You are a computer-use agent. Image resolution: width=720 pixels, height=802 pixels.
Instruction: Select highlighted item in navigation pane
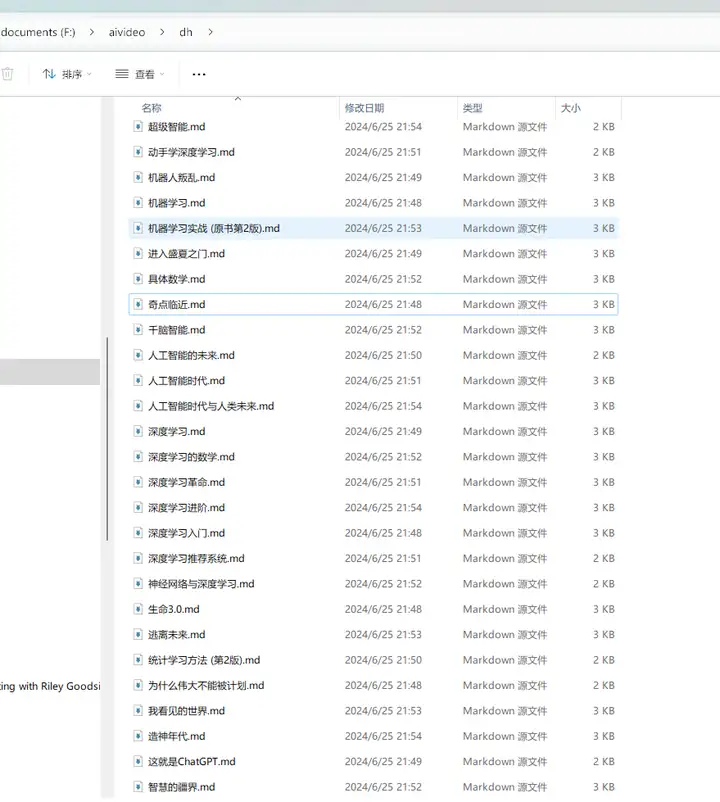tap(50, 372)
